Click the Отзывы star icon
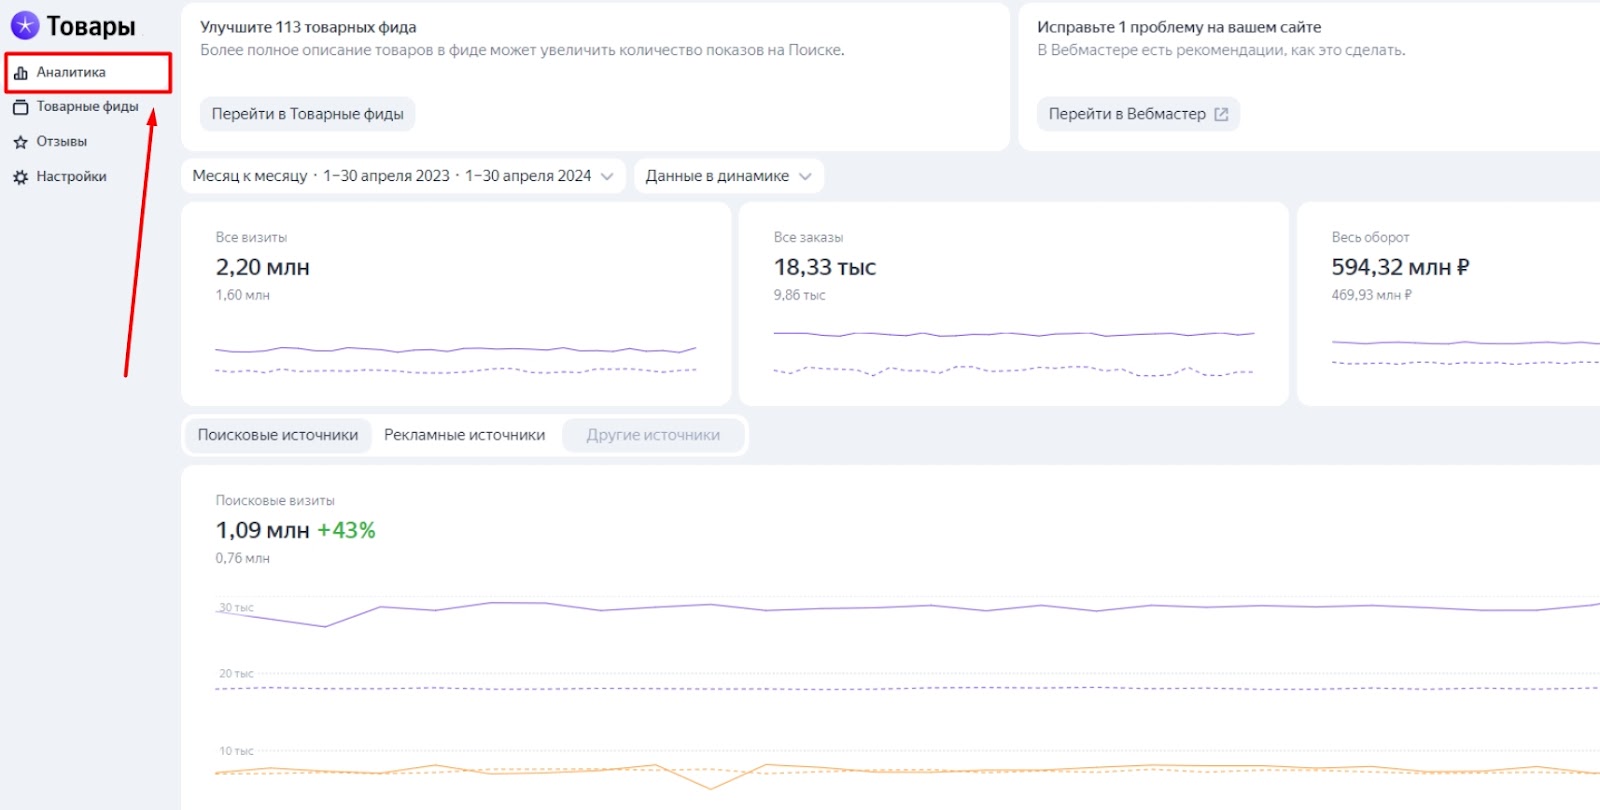 pyautogui.click(x=21, y=142)
